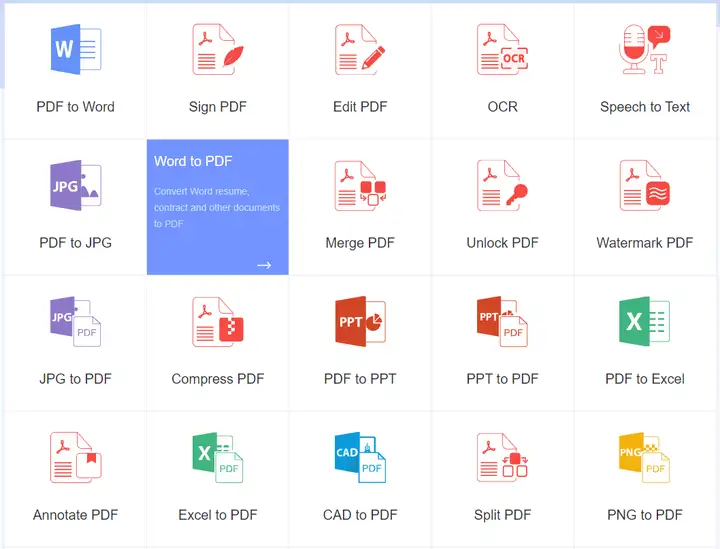Screen dimensions: 720x549
Task: Click the JPG to PDF label
Action: (x=76, y=379)
